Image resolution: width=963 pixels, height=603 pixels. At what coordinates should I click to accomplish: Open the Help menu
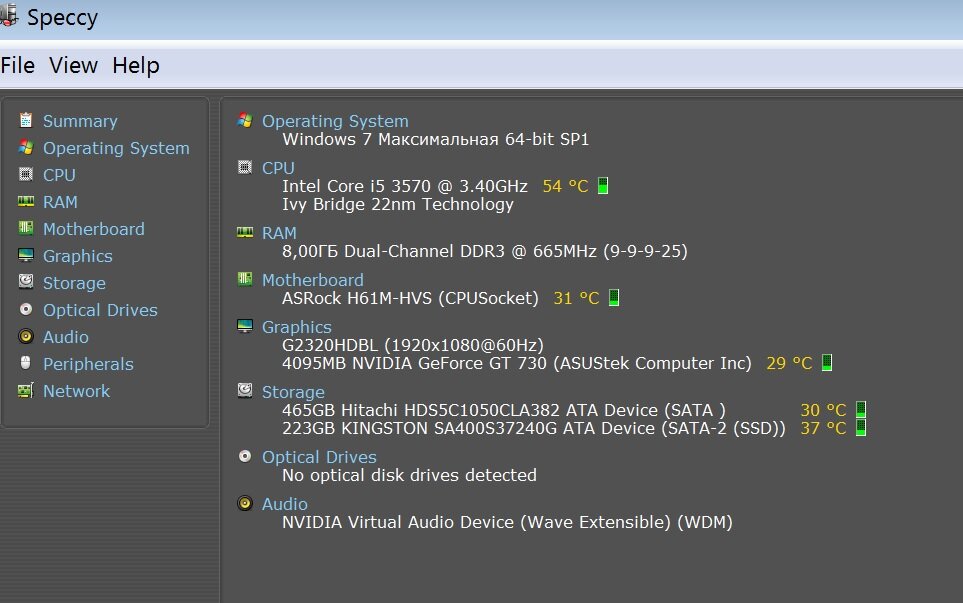(136, 66)
